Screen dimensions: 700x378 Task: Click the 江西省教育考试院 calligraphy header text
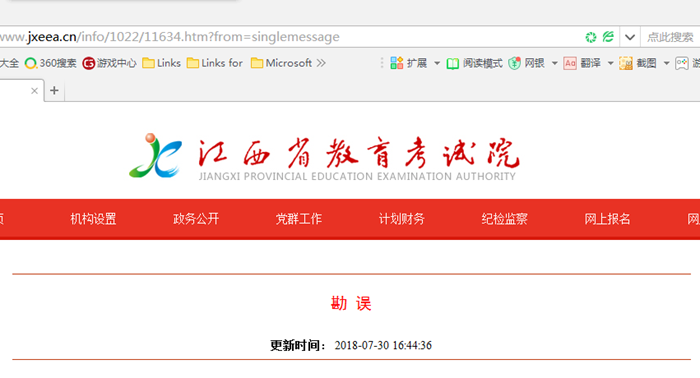point(358,154)
